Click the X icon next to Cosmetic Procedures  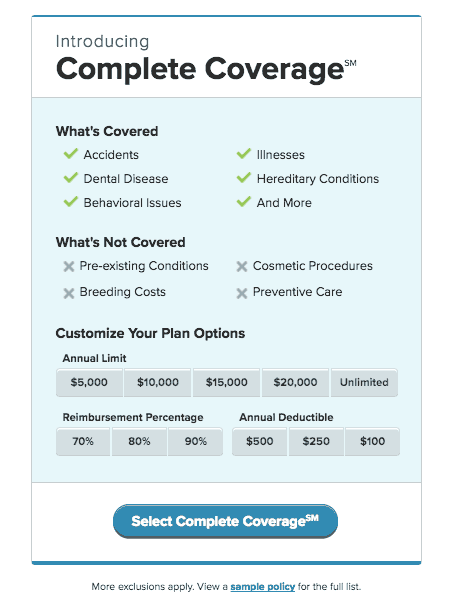(x=242, y=266)
